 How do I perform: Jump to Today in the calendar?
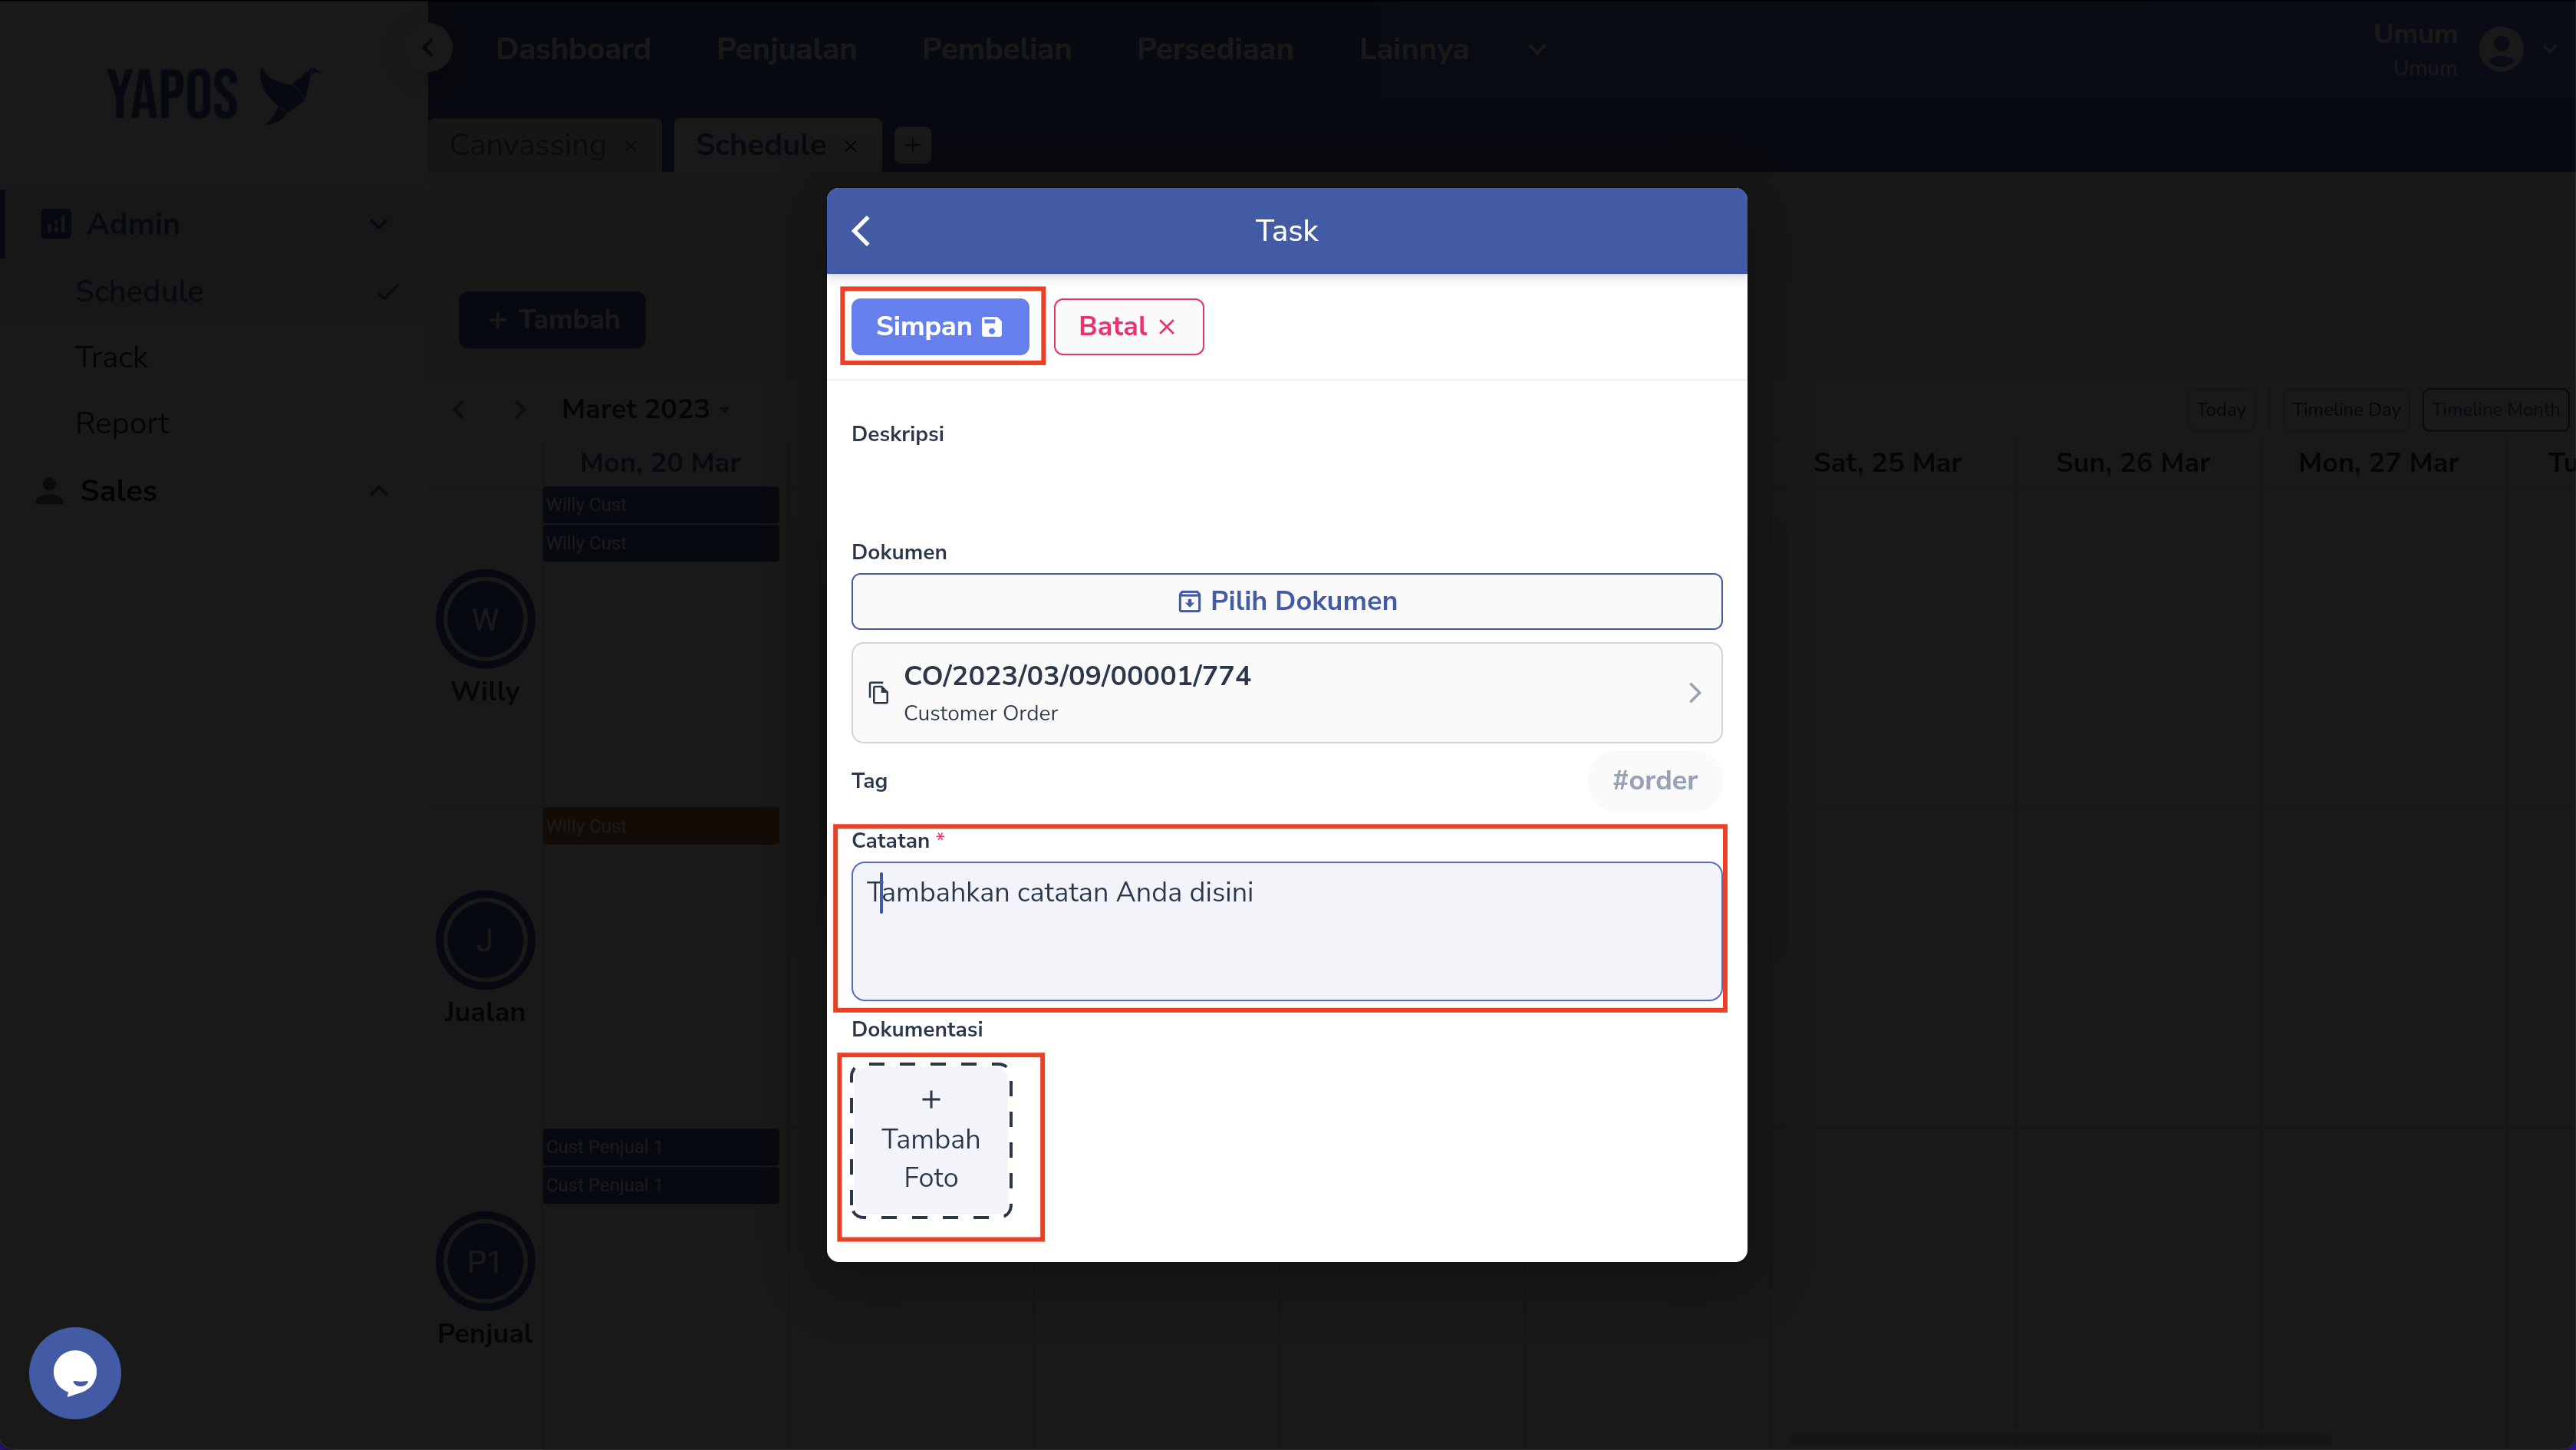[x=2220, y=410]
